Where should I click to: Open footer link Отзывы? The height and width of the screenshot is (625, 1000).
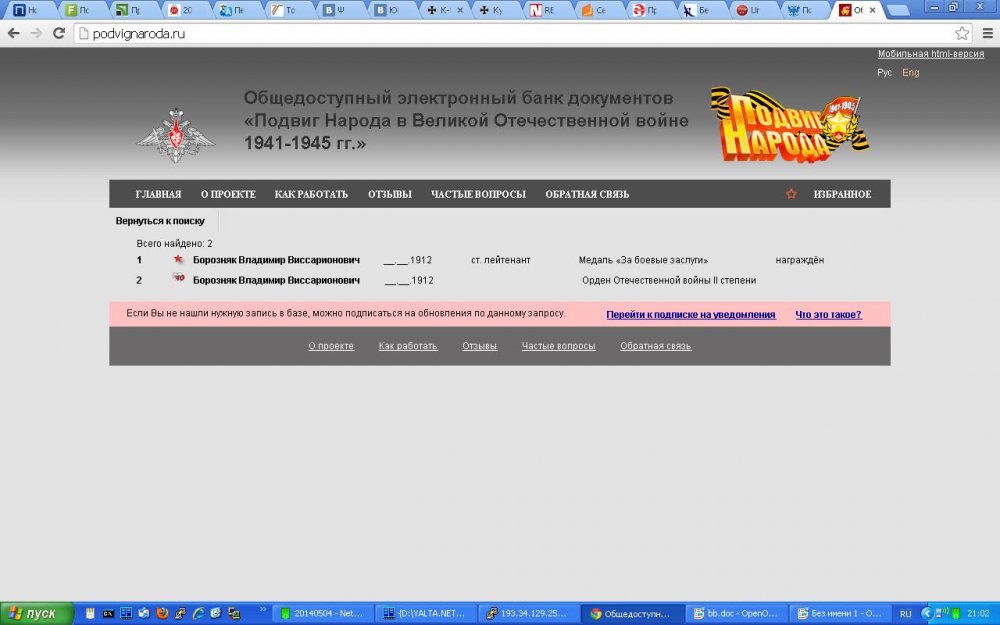[x=480, y=346]
